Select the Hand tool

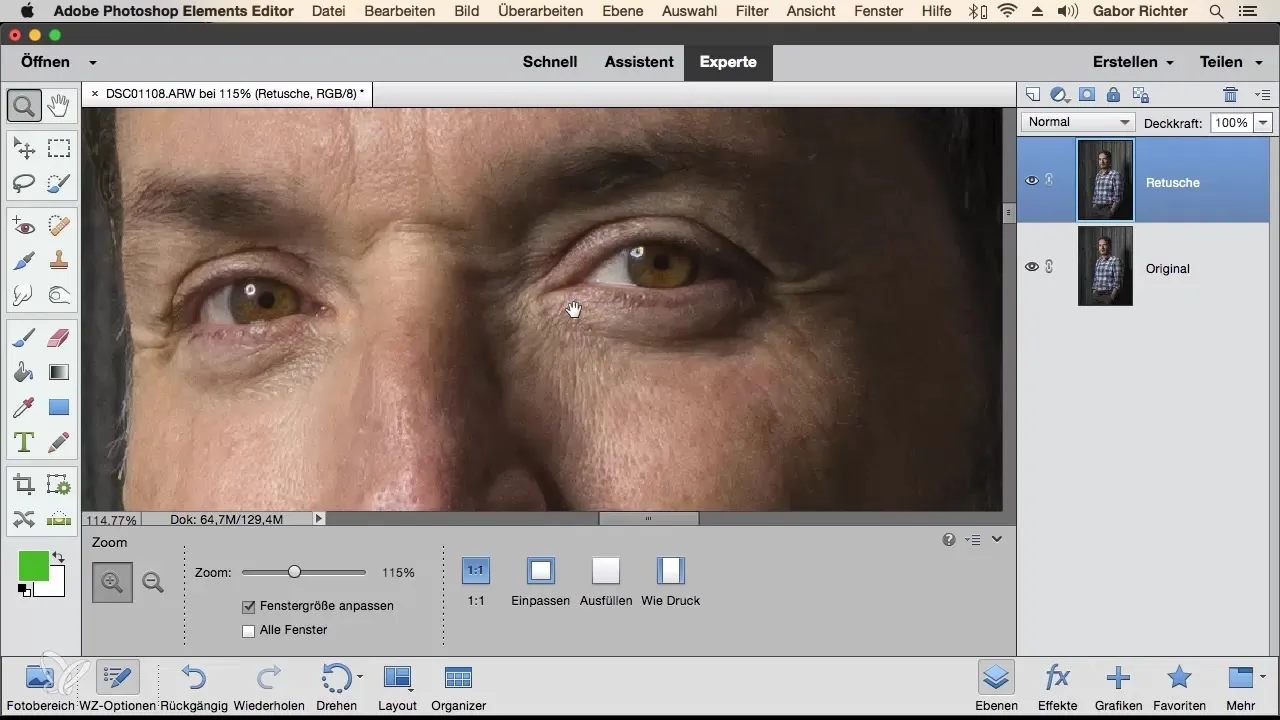point(59,104)
